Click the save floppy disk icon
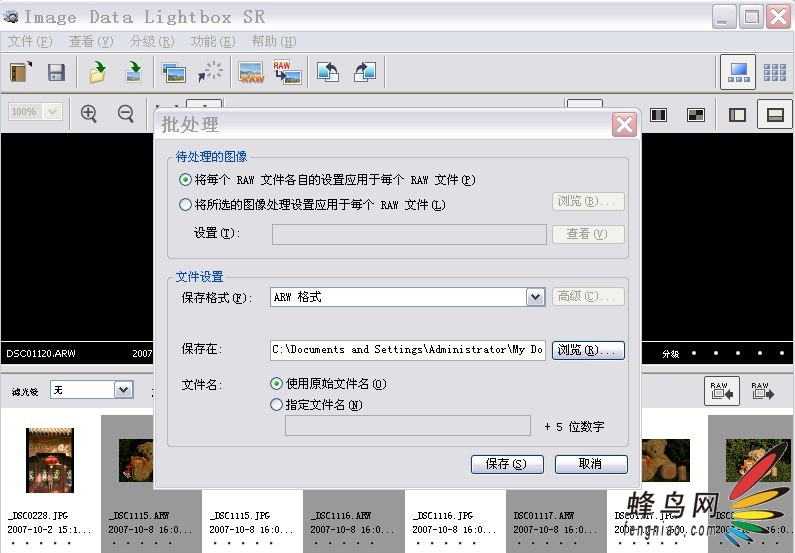Screen dimensions: 795x553 click(x=56, y=72)
